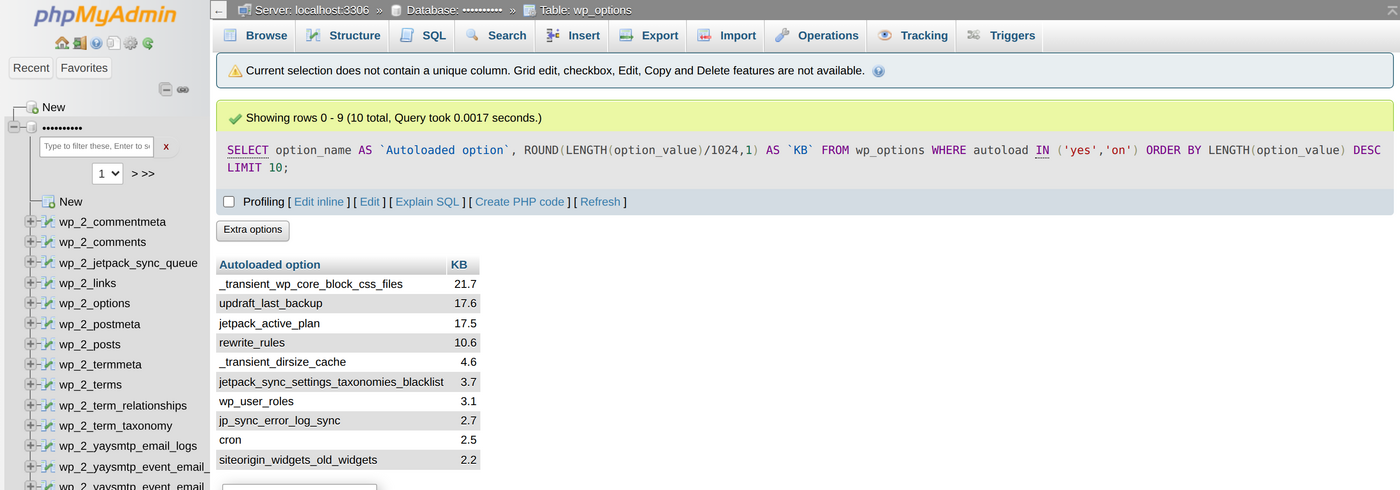Image resolution: width=1400 pixels, height=490 pixels.
Task: Toggle the Profiling checkbox
Action: [x=229, y=202]
